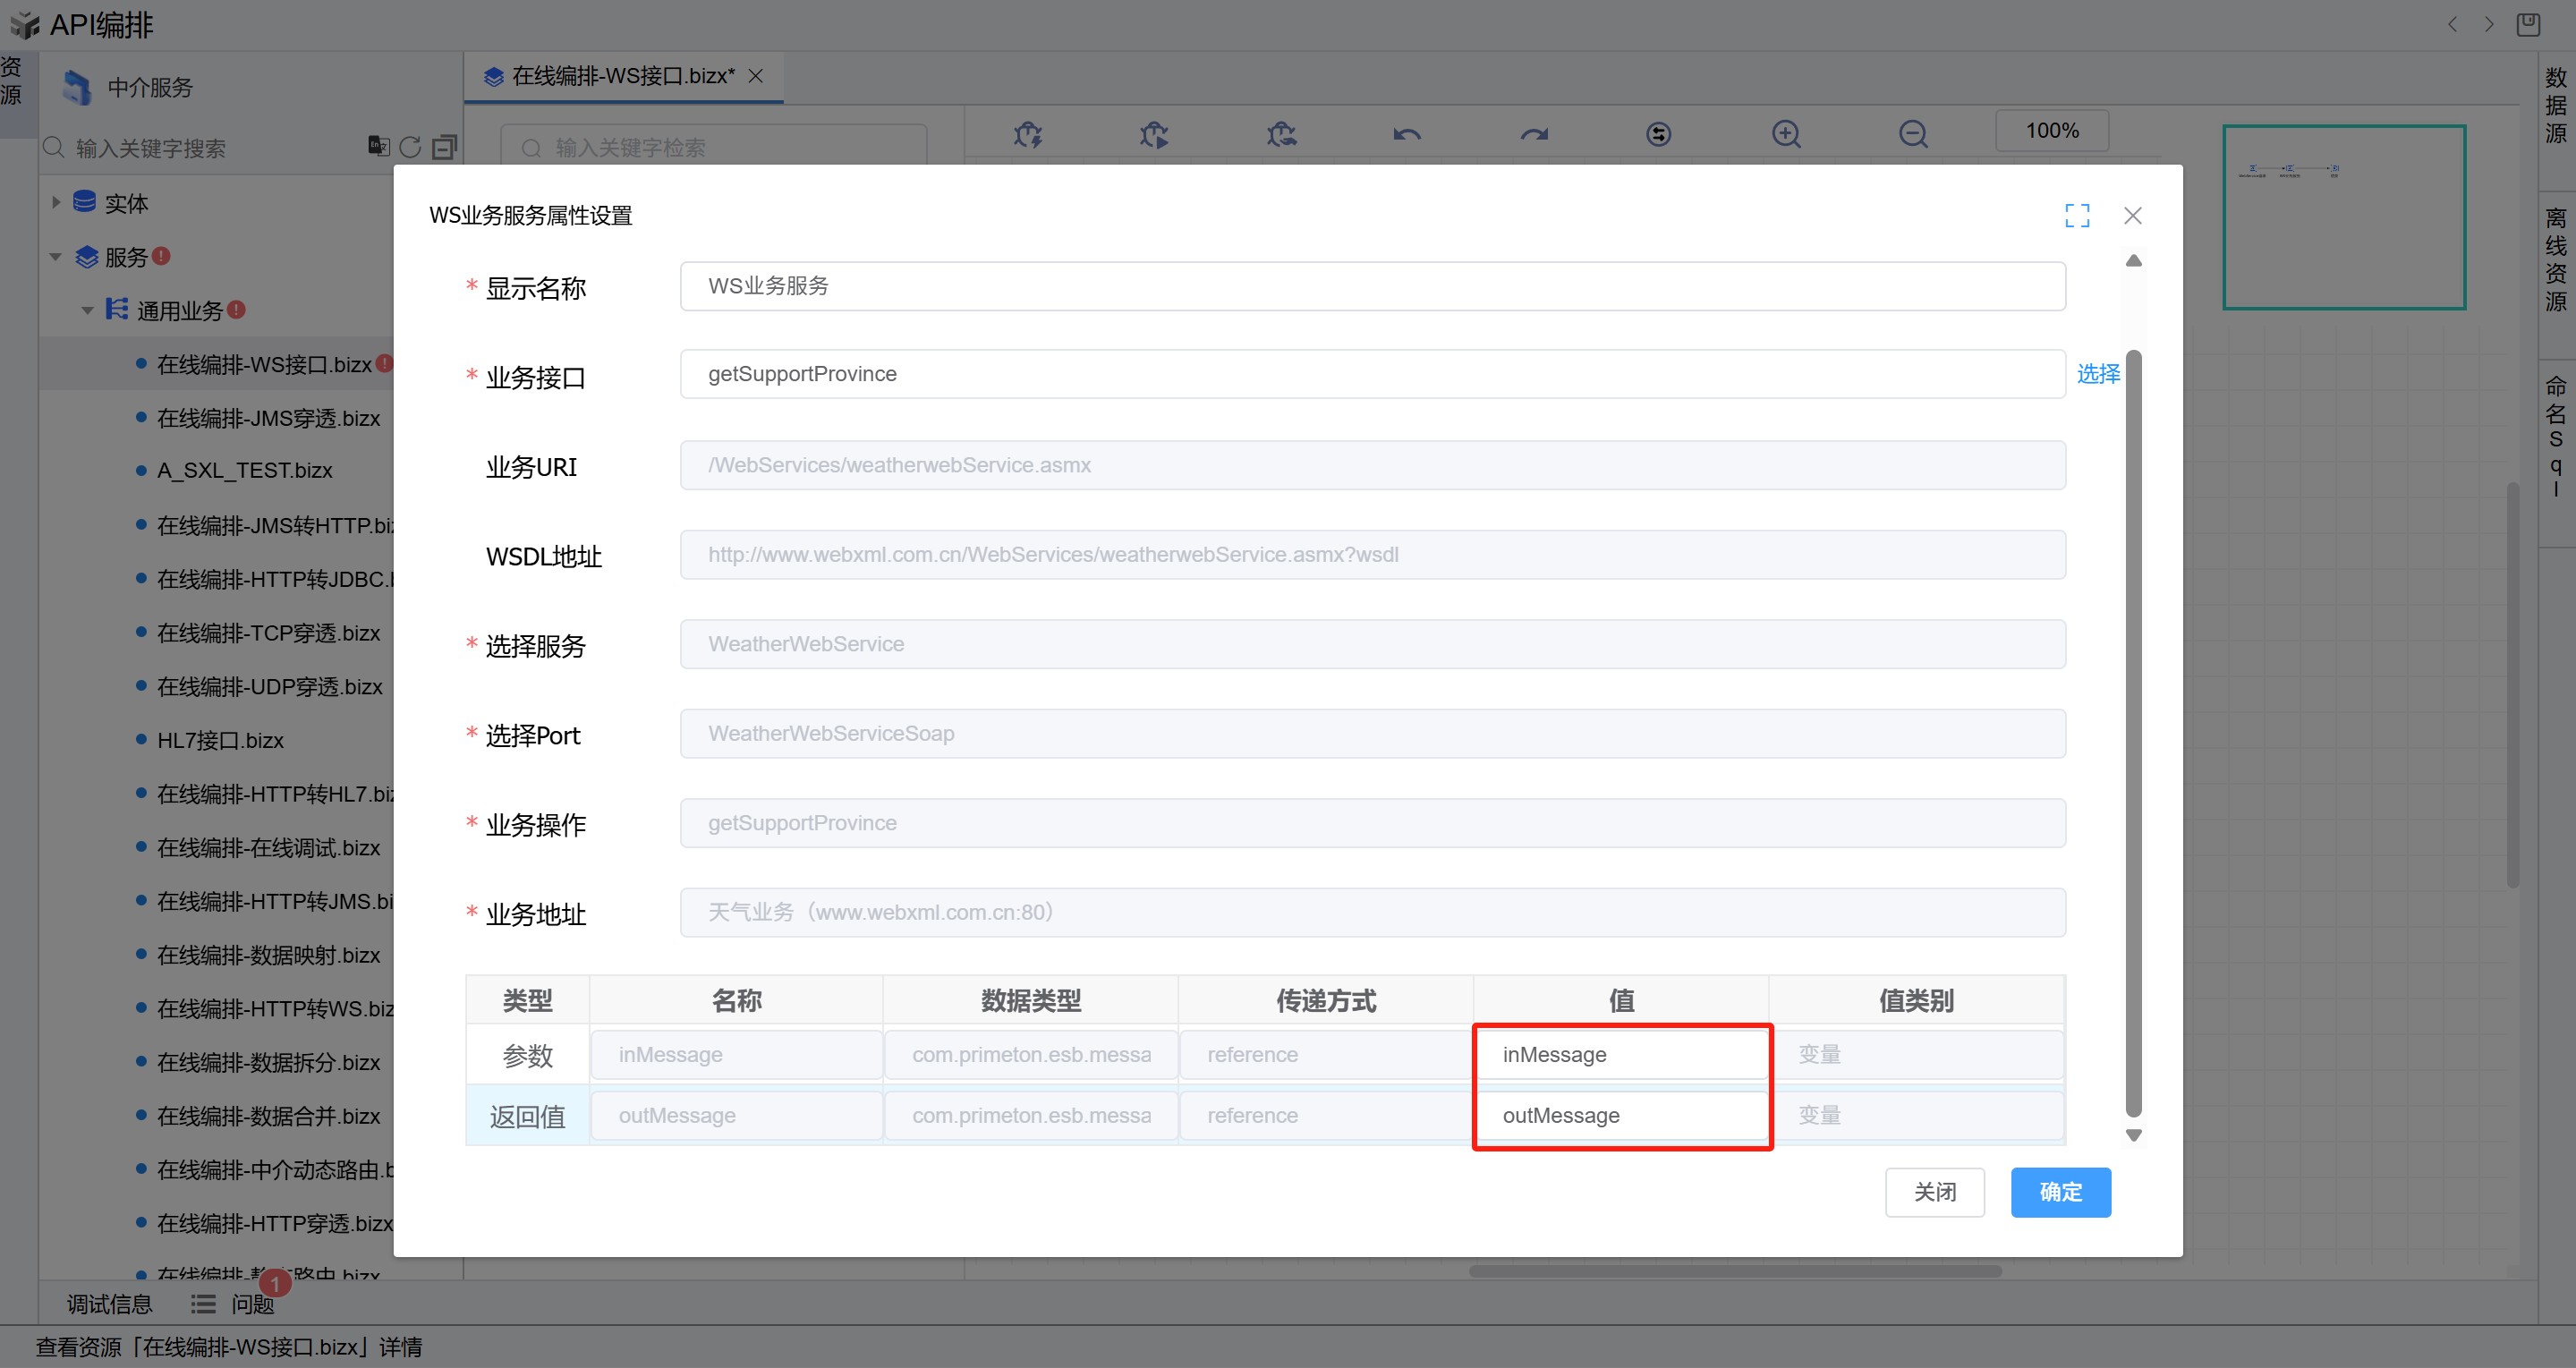Click the refresh icon in resource panel

(410, 148)
